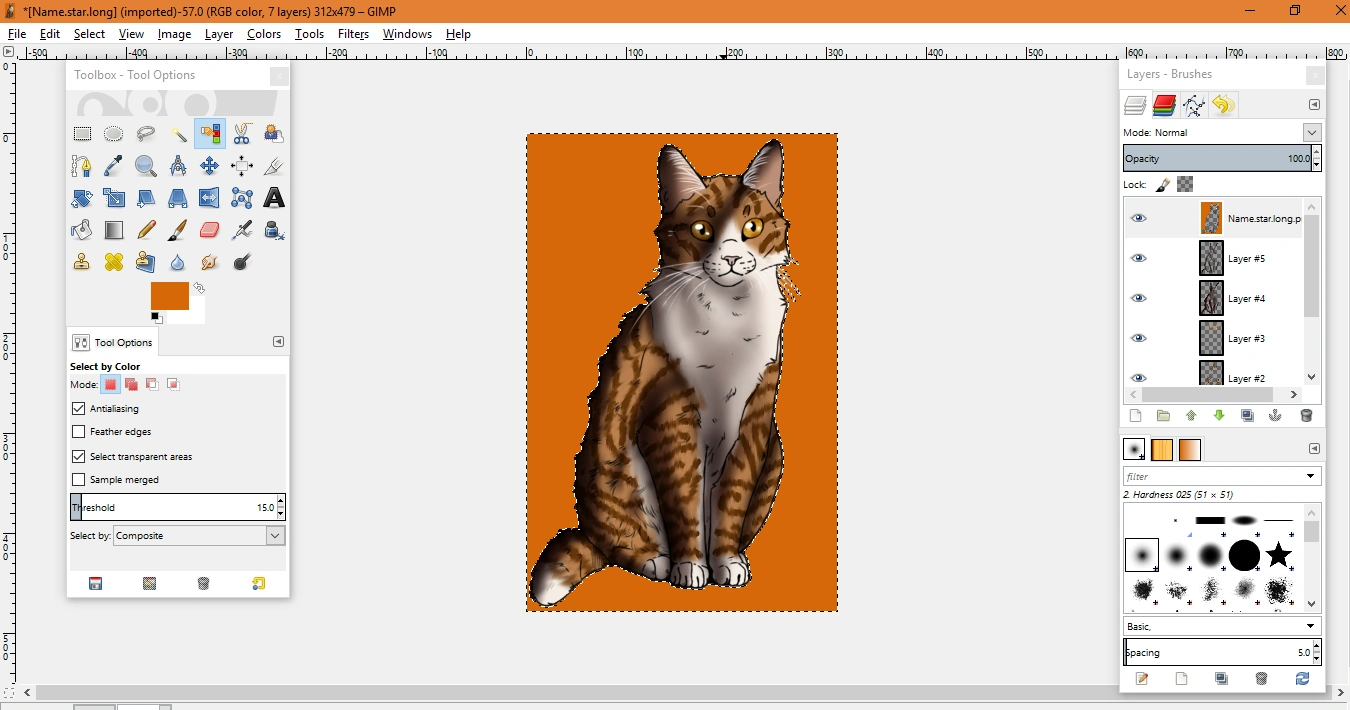Switch to the Paintbrush tool
Viewport: 1350px width, 710px height.
pyautogui.click(x=177, y=230)
